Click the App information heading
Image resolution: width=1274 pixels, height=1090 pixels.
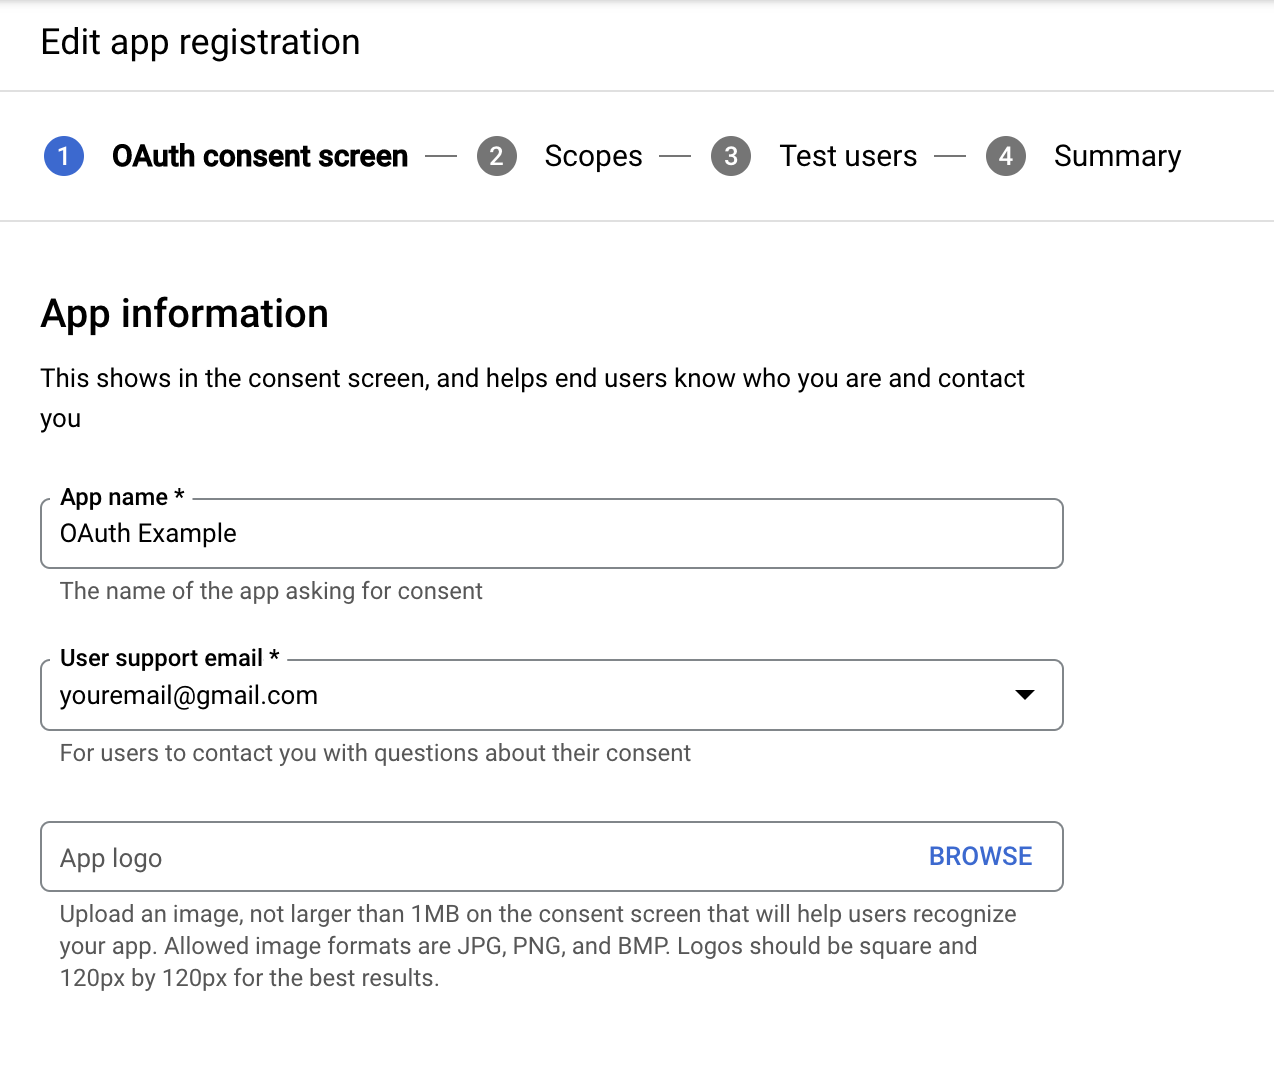click(x=184, y=313)
